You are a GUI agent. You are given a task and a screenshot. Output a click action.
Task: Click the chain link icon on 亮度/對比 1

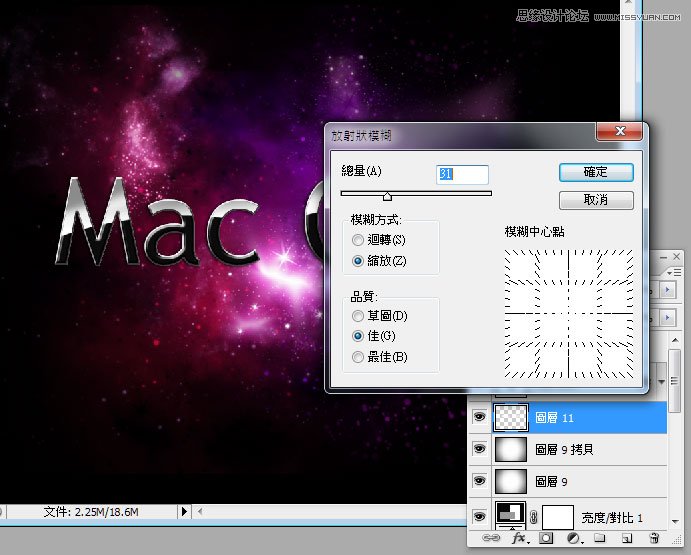[534, 517]
